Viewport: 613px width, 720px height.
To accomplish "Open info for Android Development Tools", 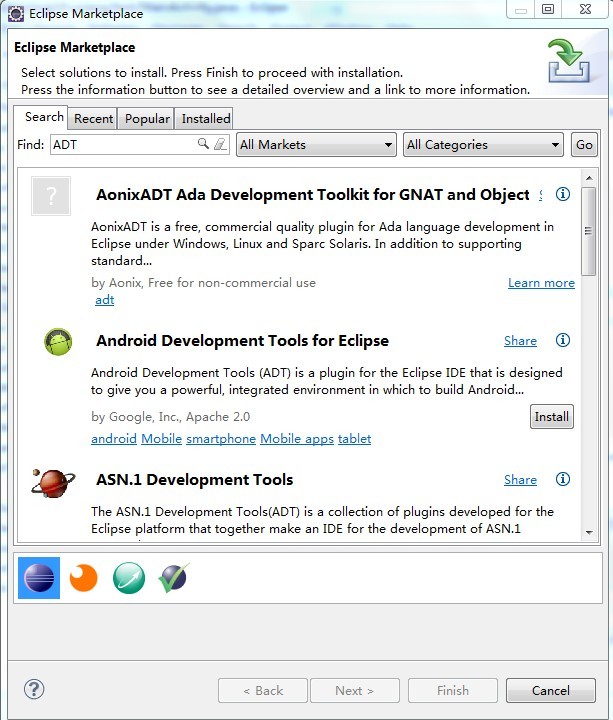I will (562, 340).
